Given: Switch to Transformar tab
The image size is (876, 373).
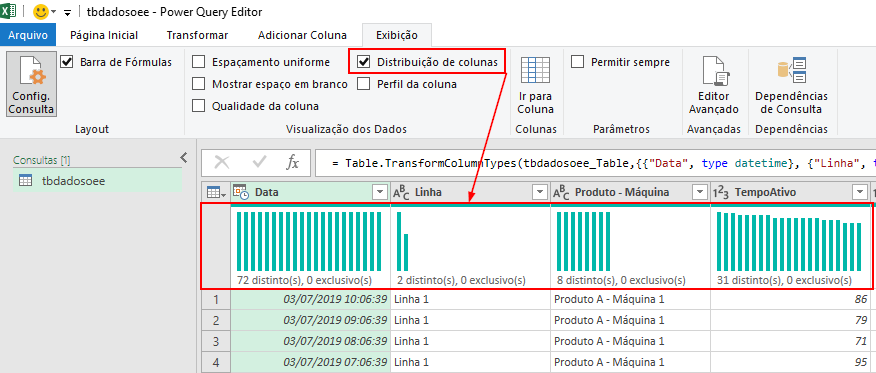Looking at the screenshot, I should 197,35.
